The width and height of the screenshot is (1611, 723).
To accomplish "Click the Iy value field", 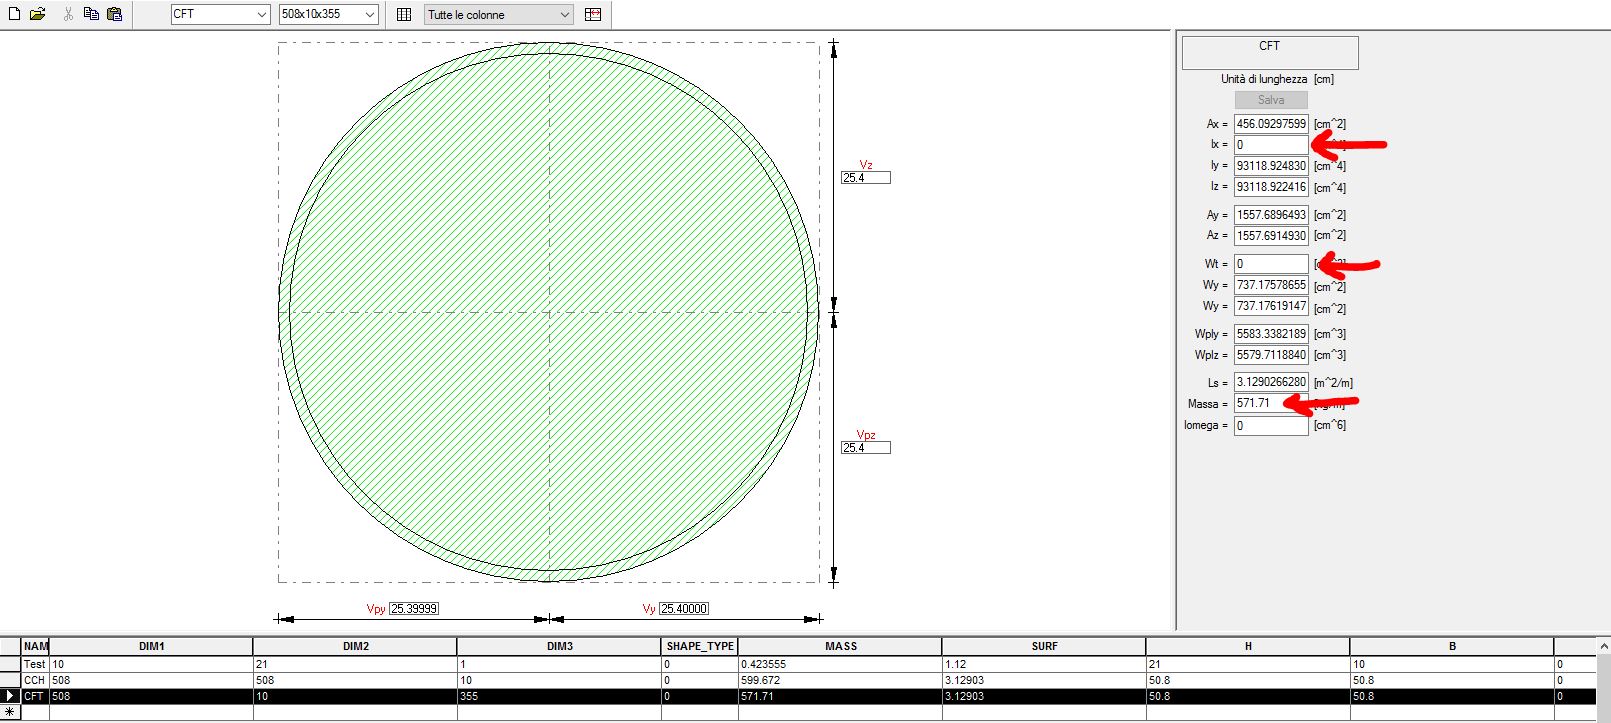I will (1271, 166).
